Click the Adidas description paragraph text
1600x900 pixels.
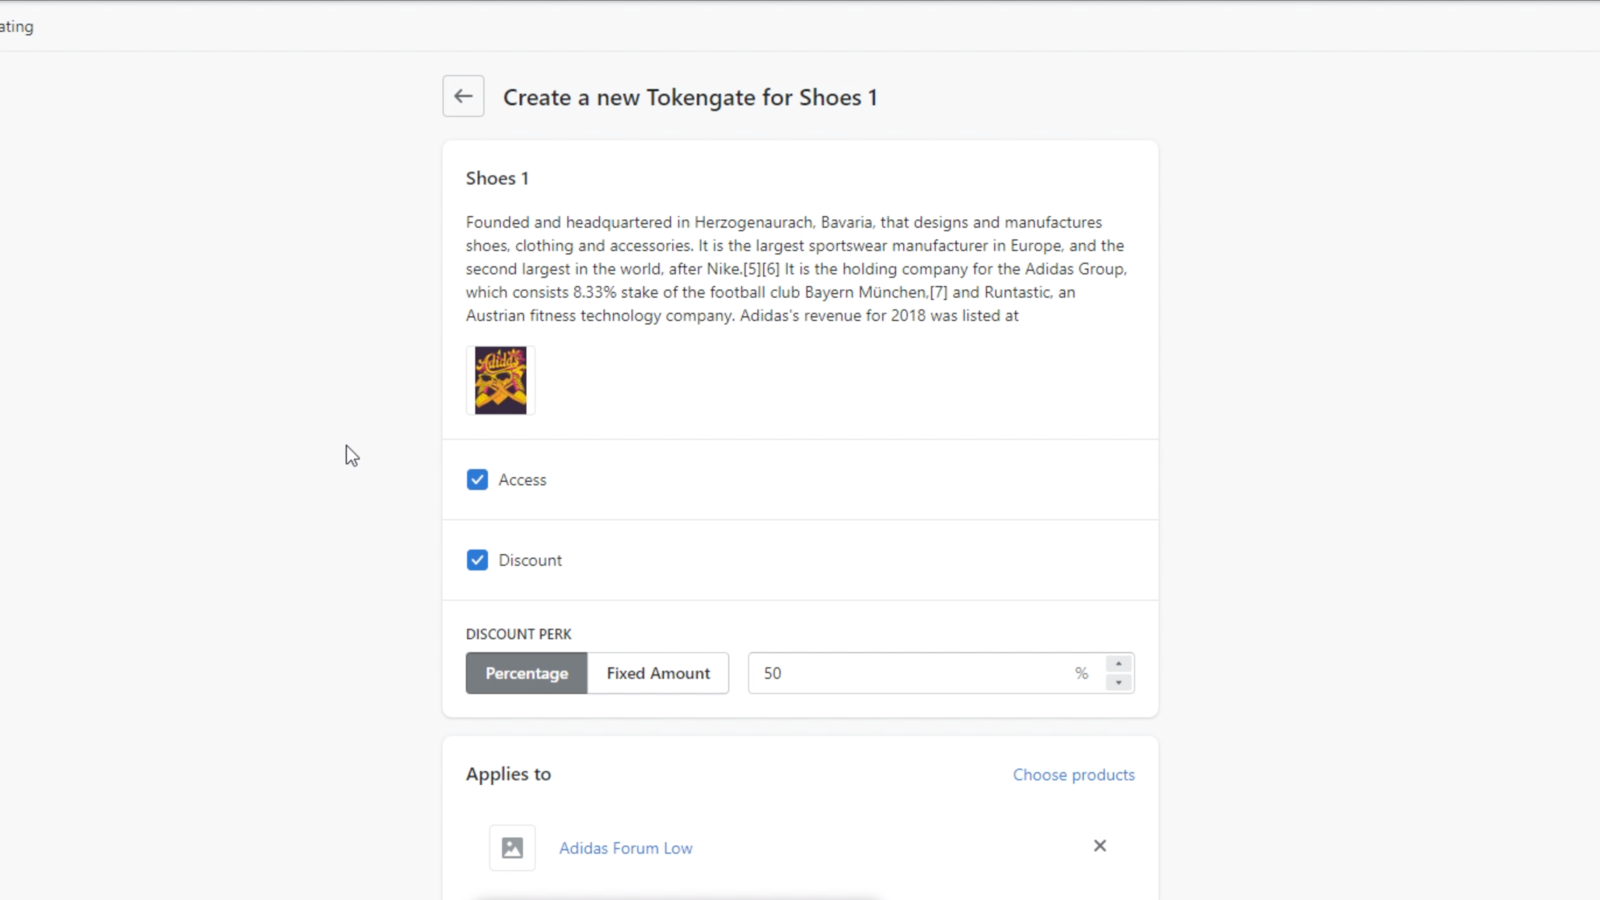pos(797,269)
